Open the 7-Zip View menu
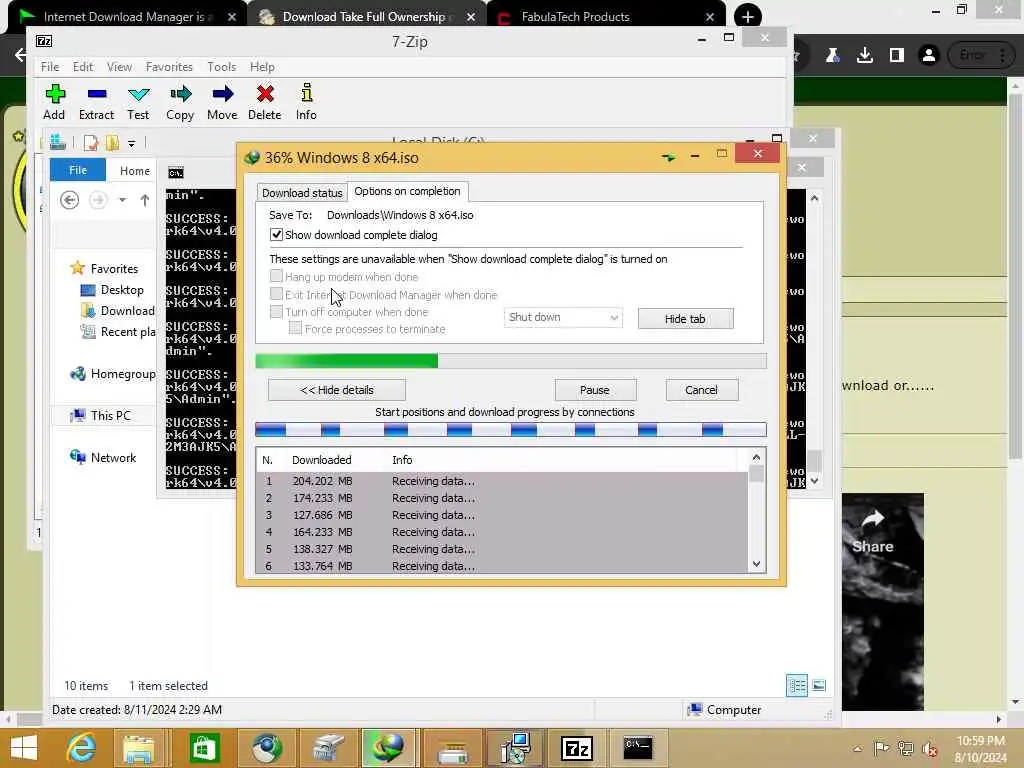 coord(120,67)
